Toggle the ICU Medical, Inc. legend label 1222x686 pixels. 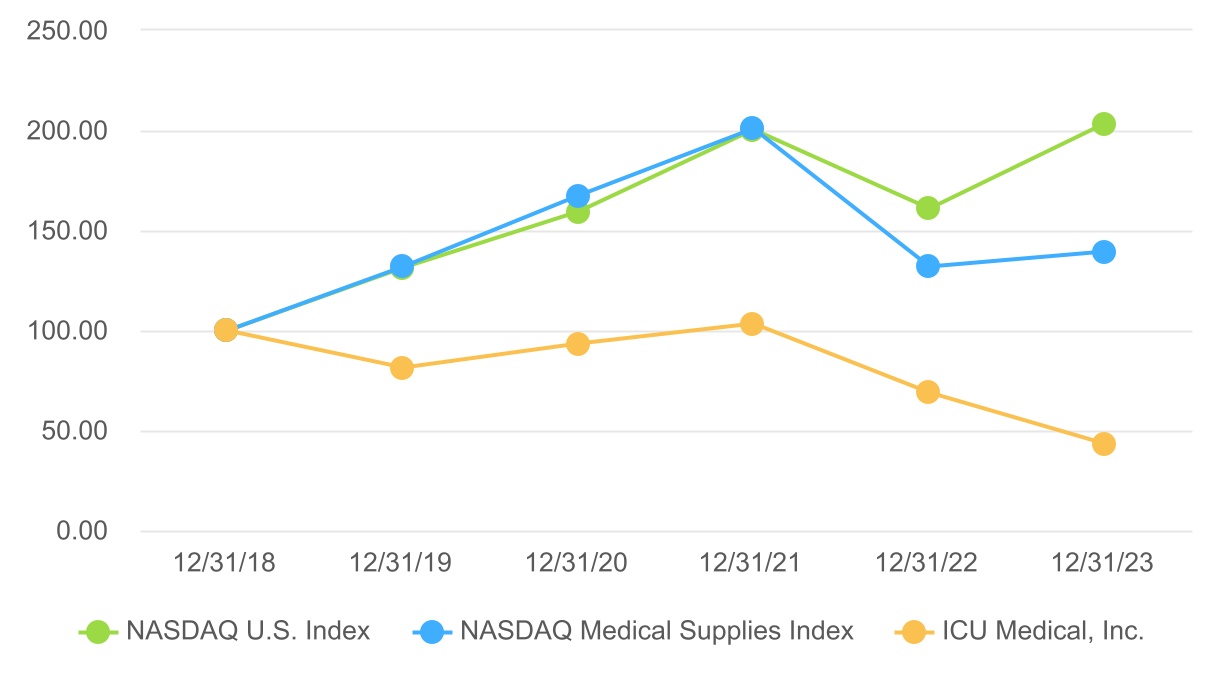click(1043, 632)
